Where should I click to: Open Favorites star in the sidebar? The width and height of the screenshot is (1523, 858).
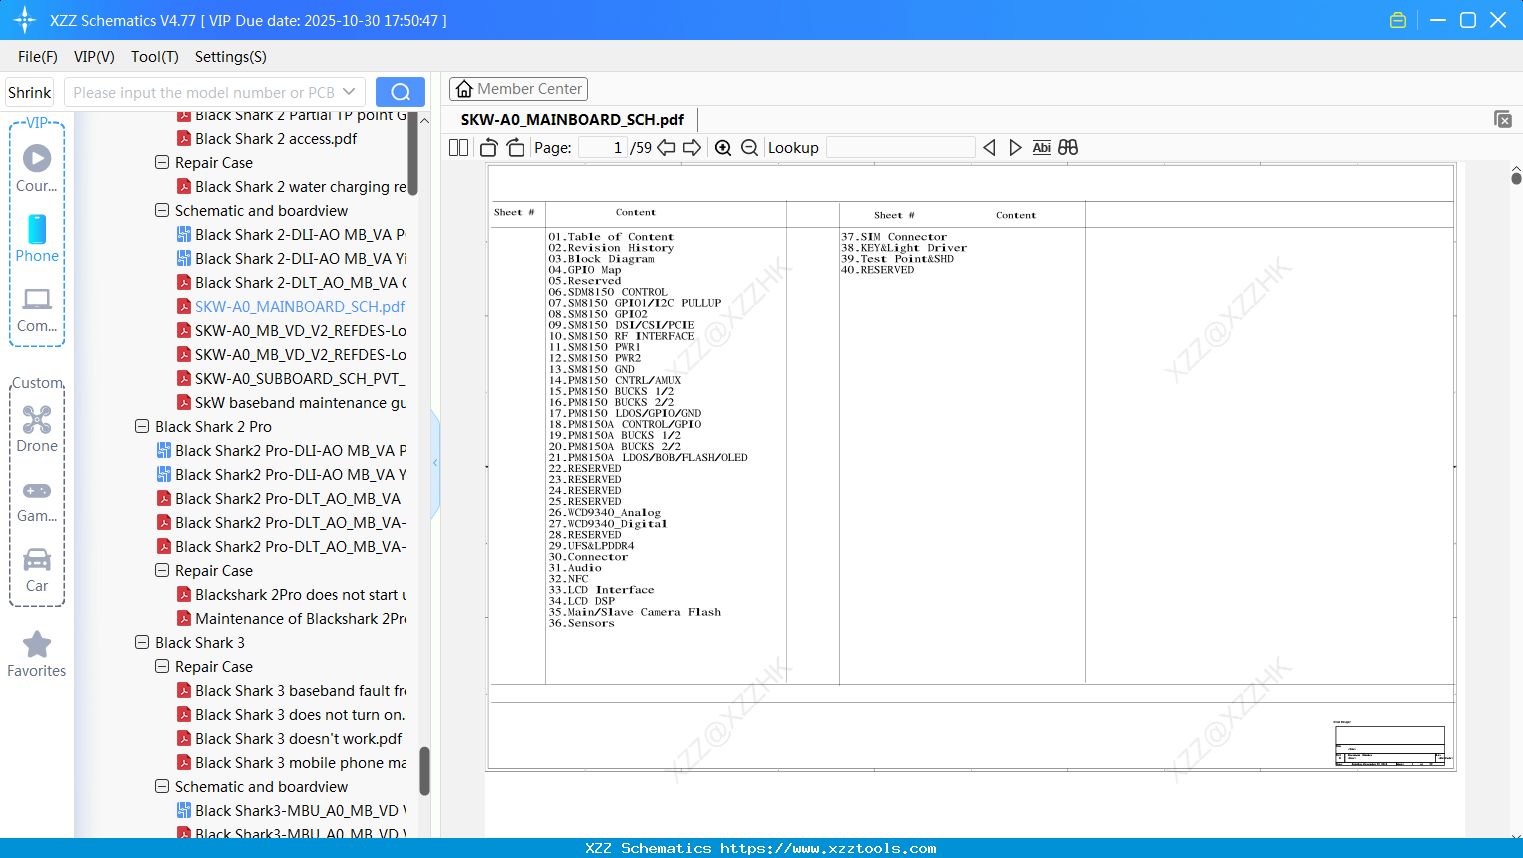coord(37,654)
